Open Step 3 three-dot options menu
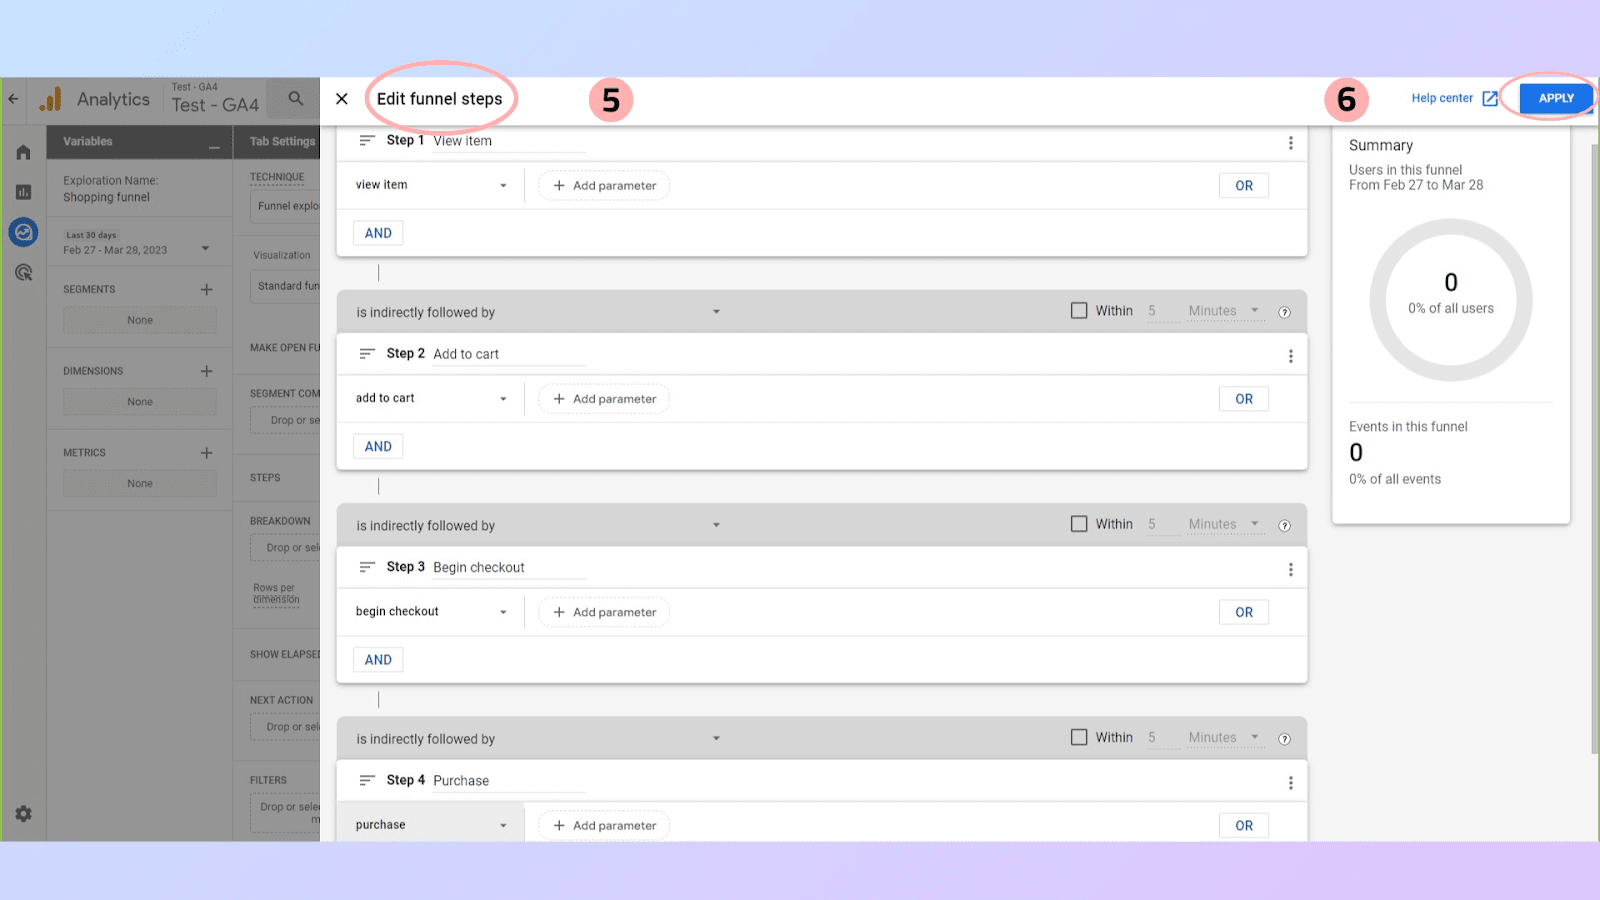1600x900 pixels. [x=1290, y=569]
